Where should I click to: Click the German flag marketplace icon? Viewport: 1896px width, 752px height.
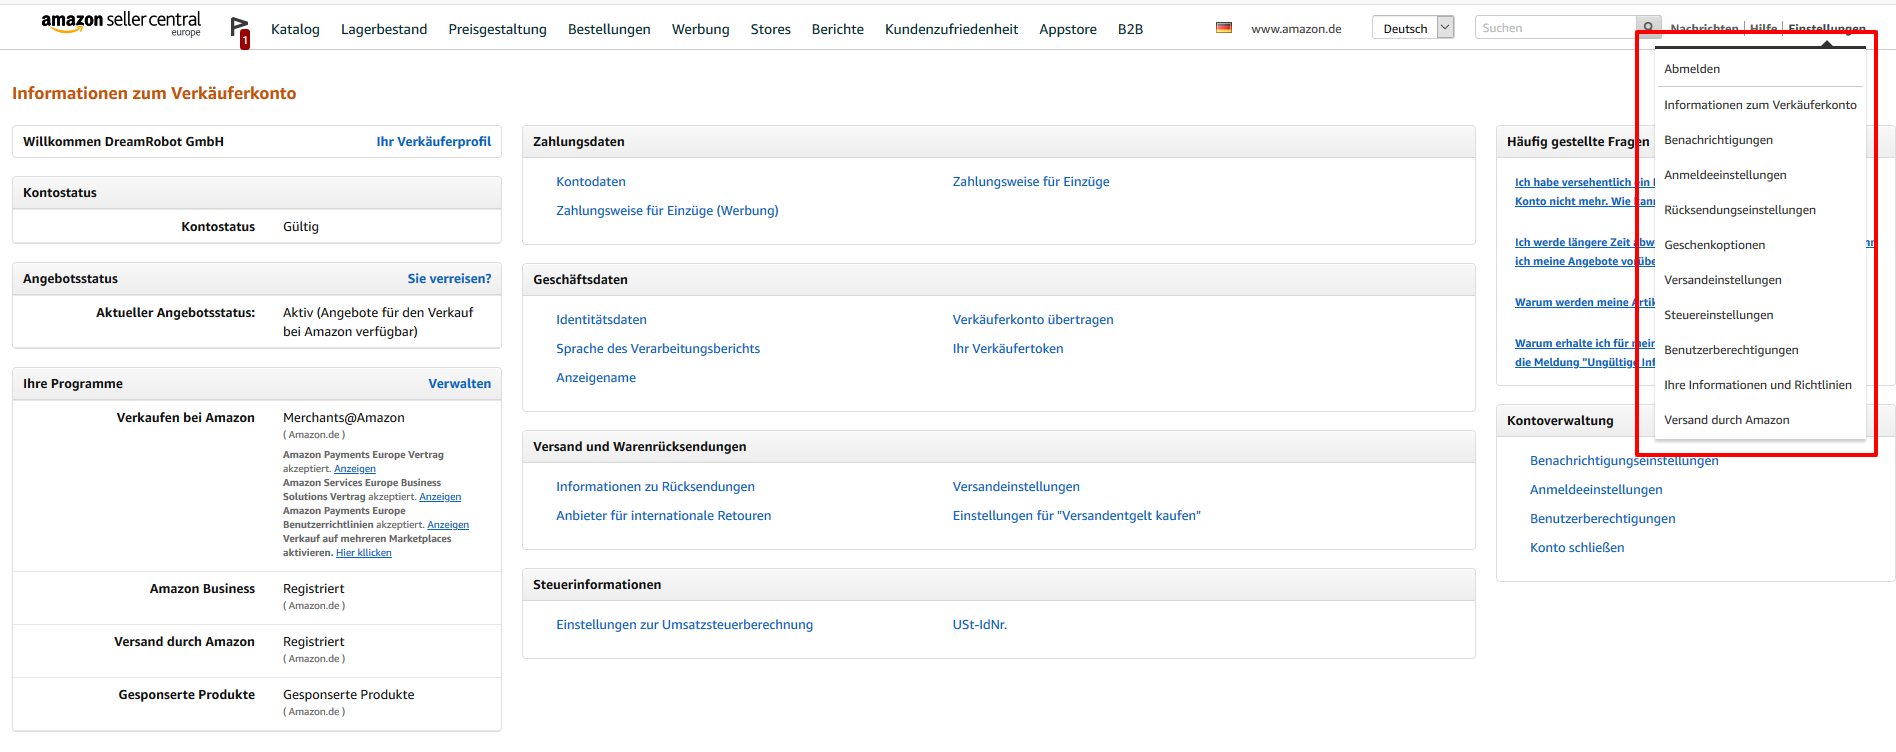click(x=1224, y=28)
